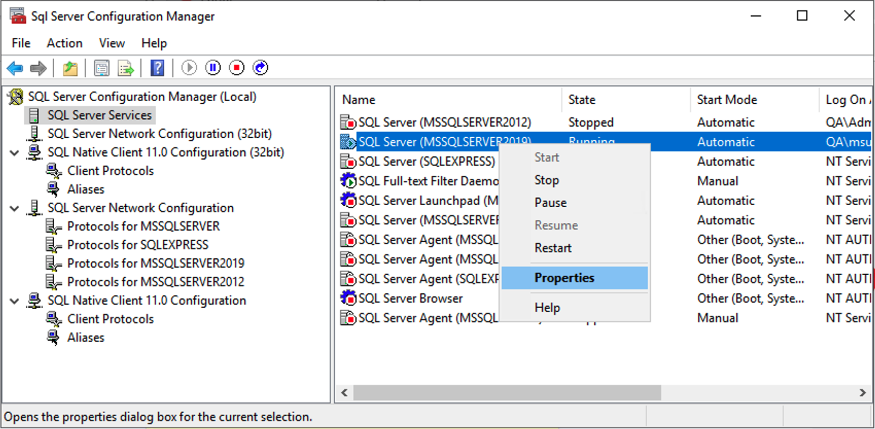Click the Up one level folder icon
The width and height of the screenshot is (875, 429).
click(70, 69)
